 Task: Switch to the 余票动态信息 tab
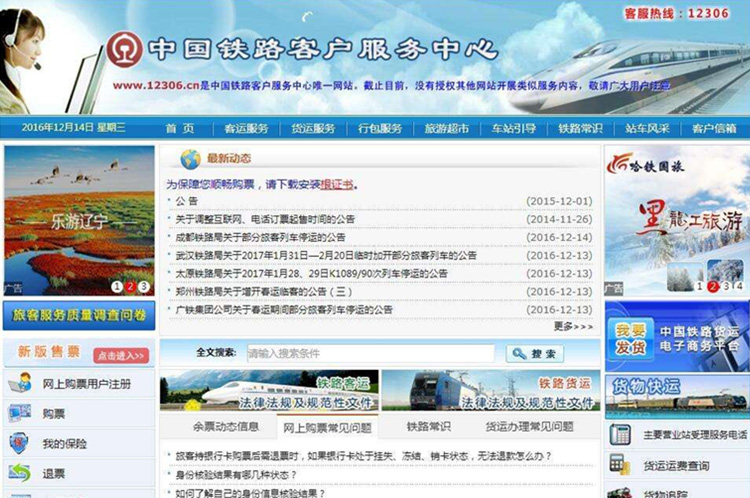pos(226,426)
